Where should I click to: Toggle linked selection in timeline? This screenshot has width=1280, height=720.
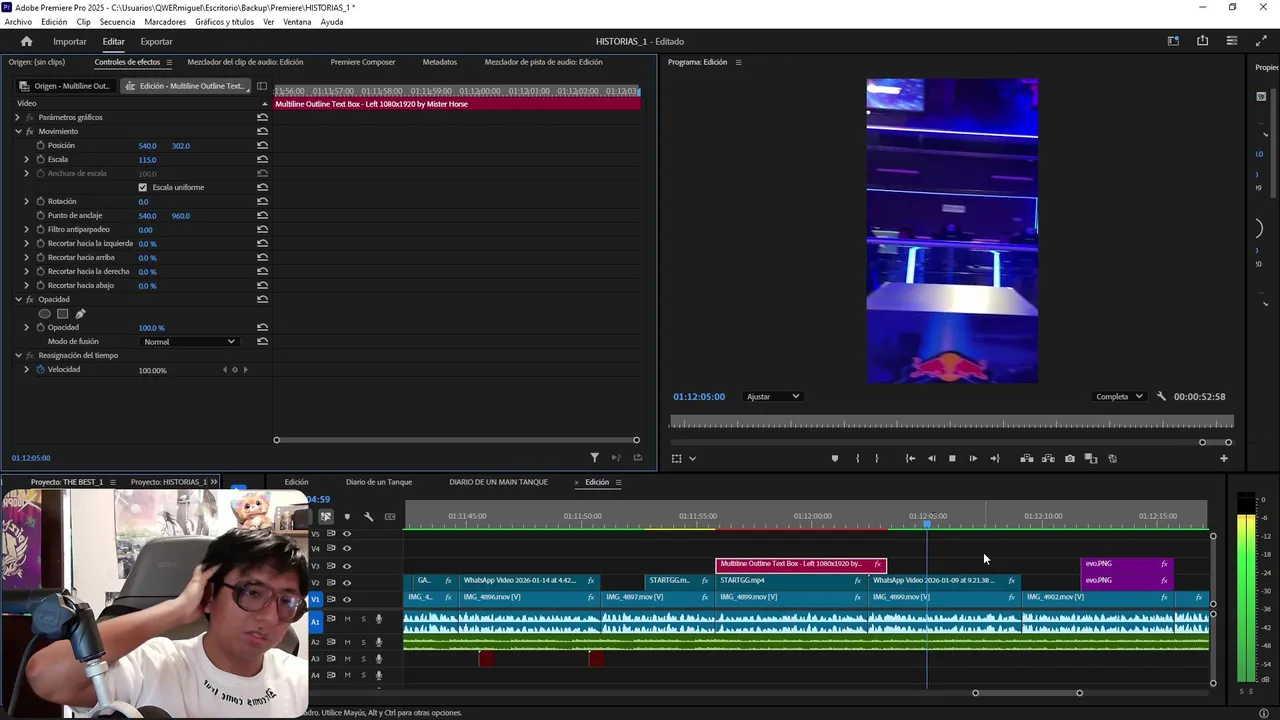tap(326, 516)
